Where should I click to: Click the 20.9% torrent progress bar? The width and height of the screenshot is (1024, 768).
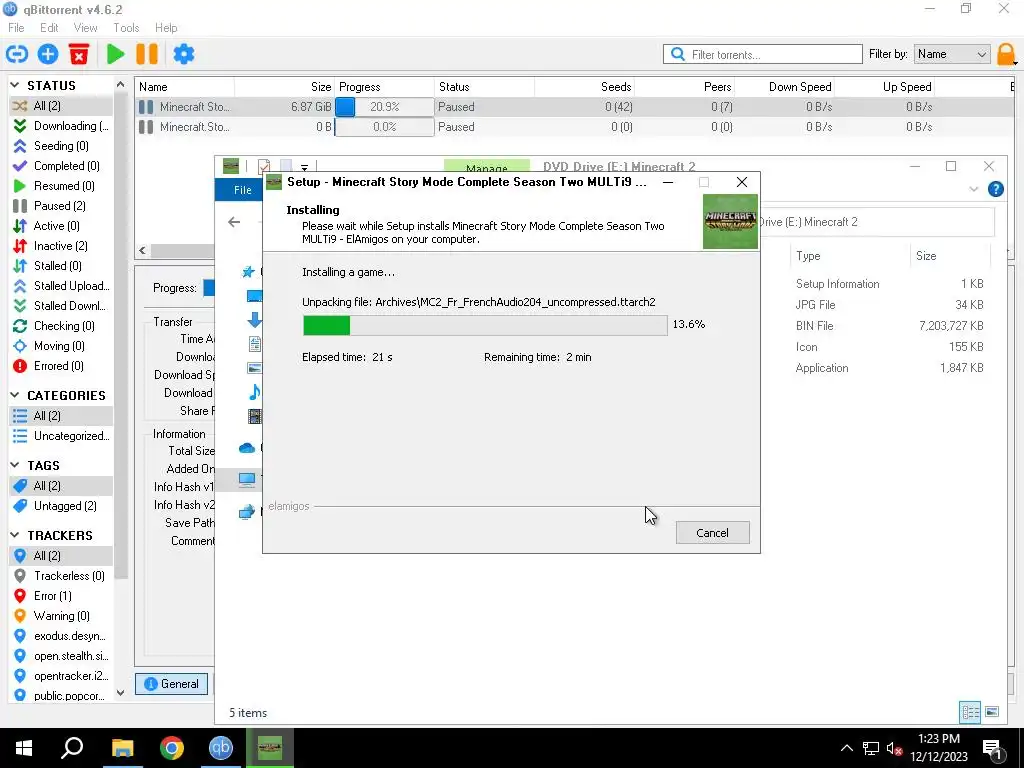(x=384, y=107)
